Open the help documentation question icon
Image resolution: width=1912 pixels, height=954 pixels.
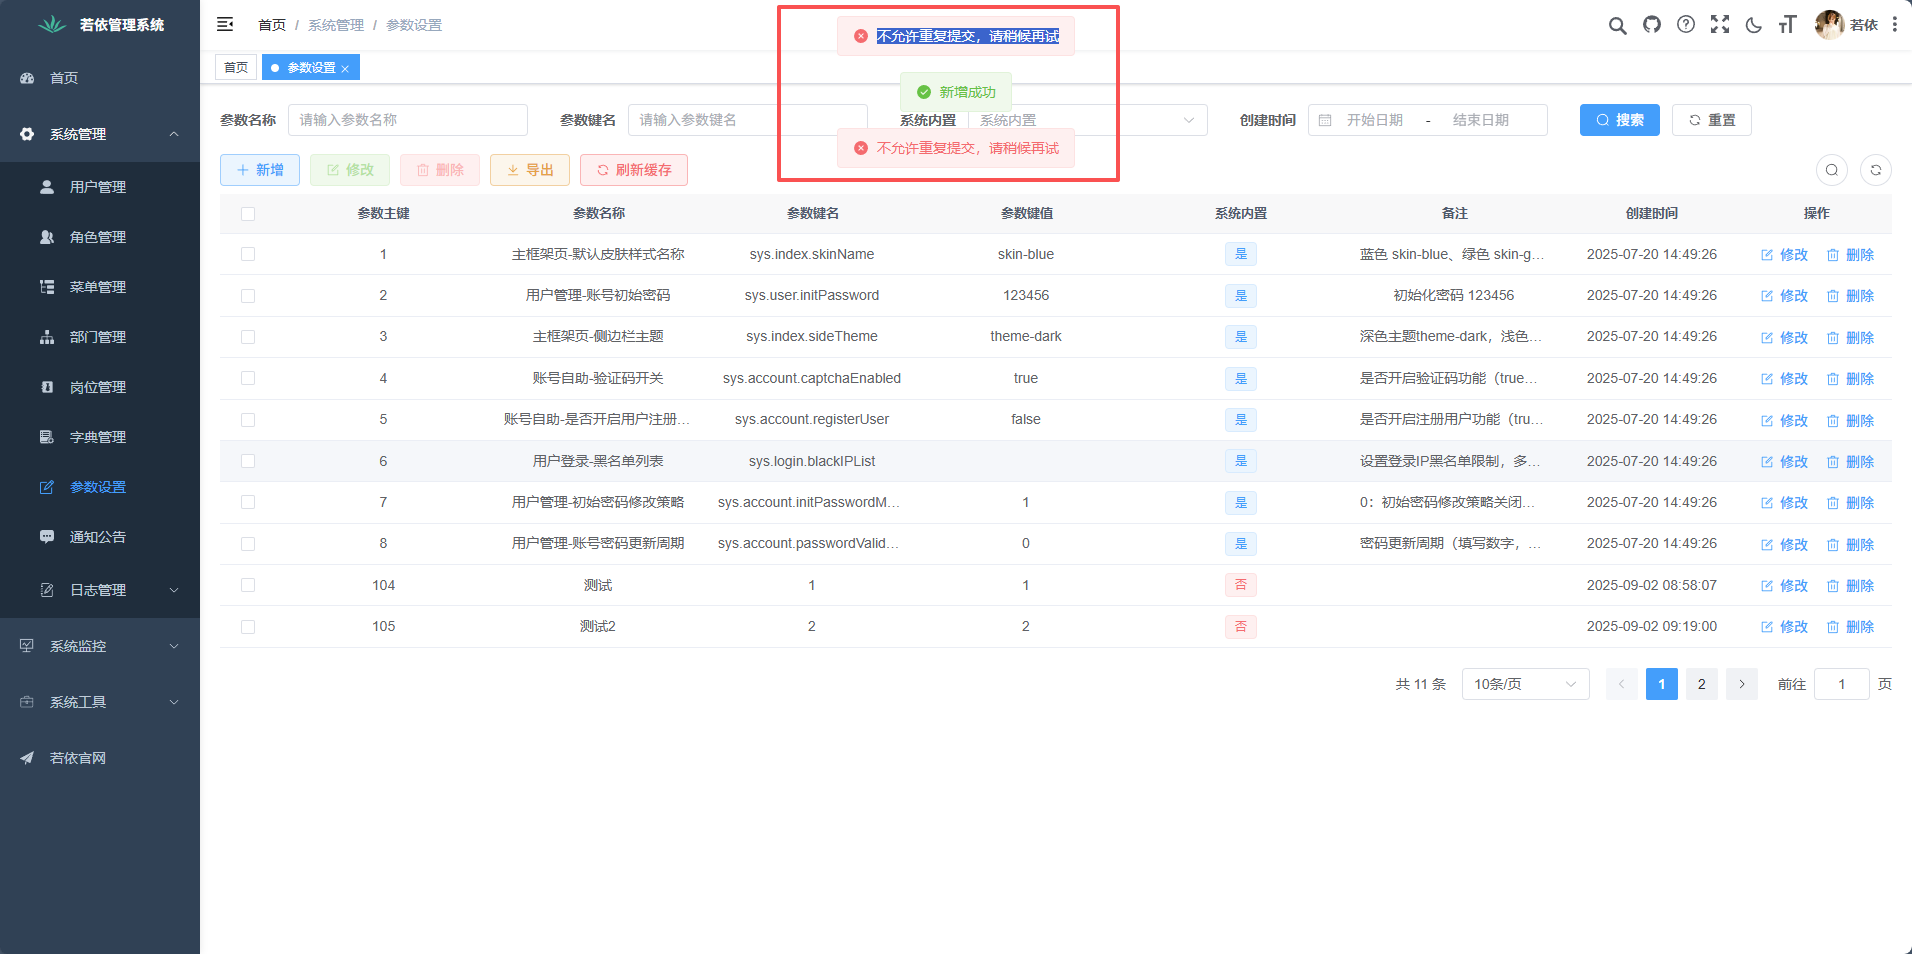pos(1686,24)
